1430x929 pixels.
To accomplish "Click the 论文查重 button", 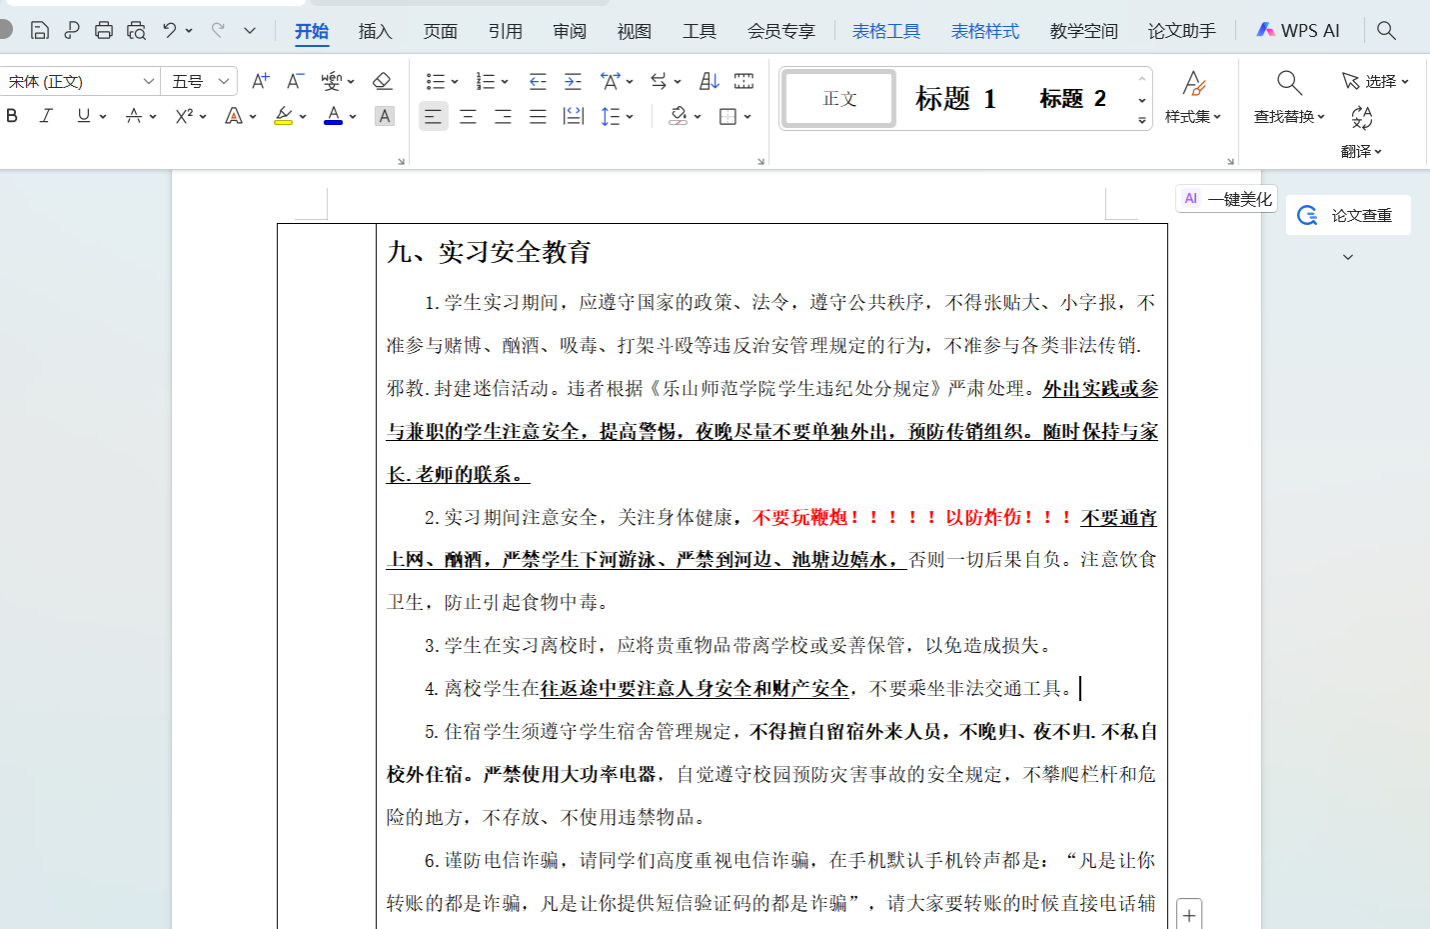I will (1348, 215).
